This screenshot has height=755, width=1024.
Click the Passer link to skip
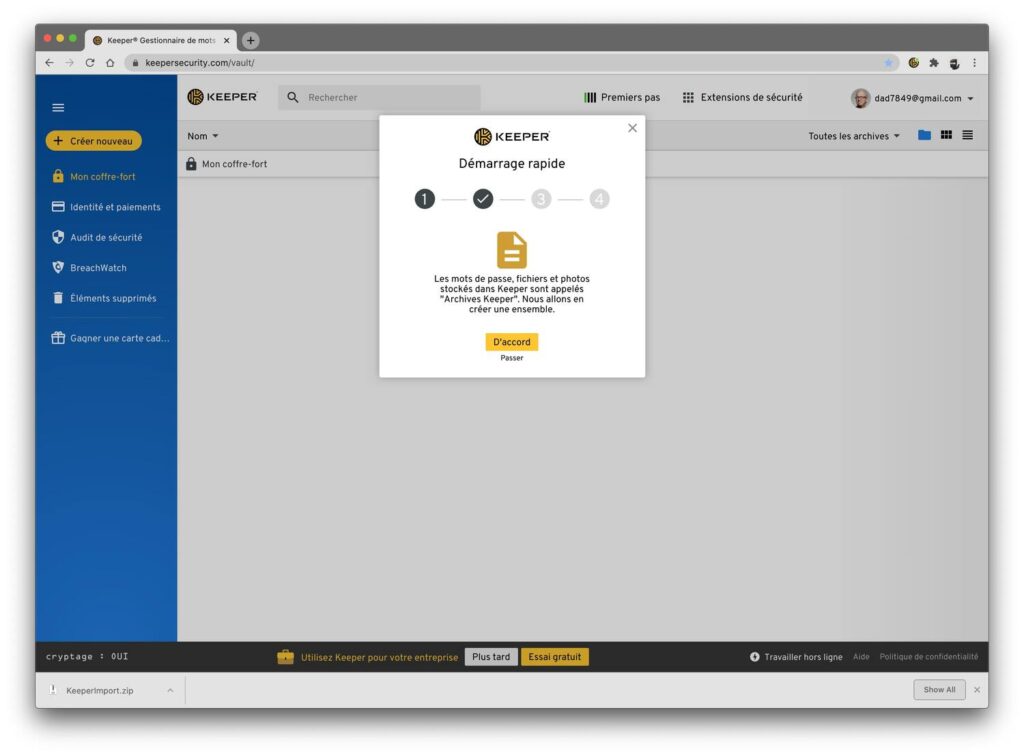pos(512,358)
